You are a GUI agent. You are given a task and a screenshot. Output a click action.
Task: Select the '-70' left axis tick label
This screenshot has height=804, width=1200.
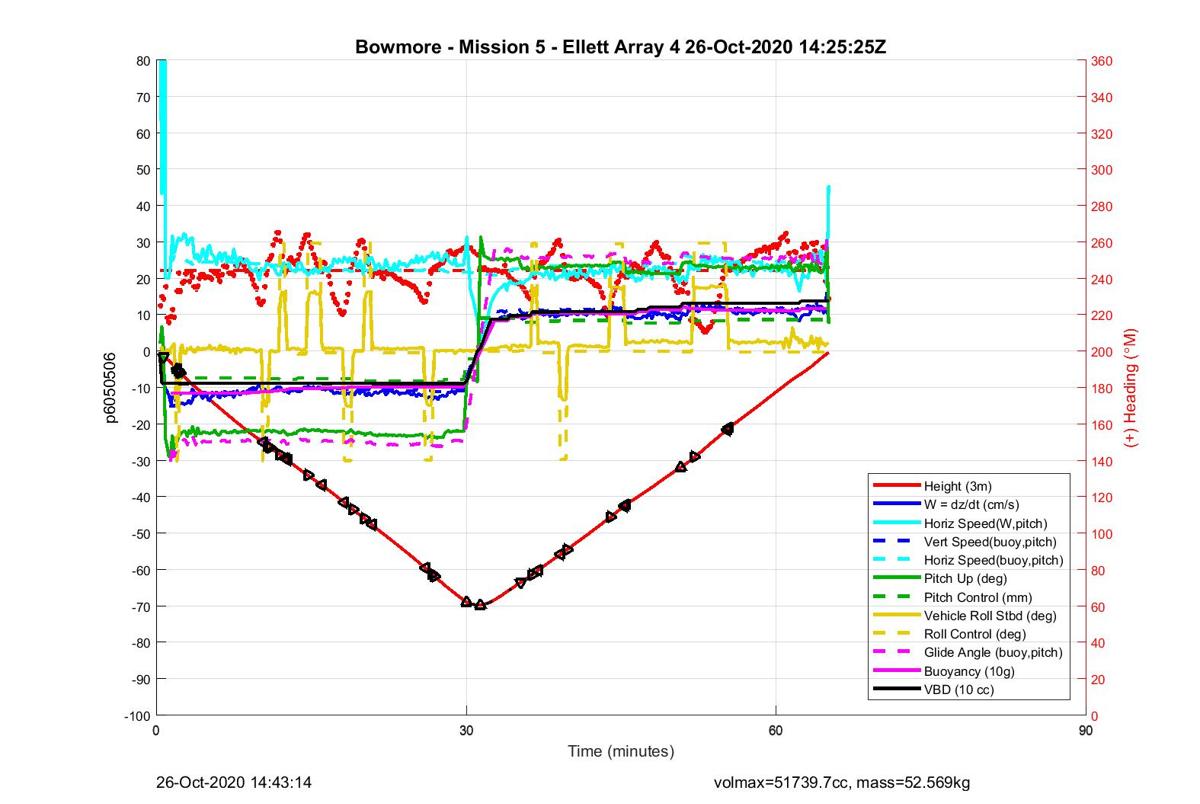141,606
